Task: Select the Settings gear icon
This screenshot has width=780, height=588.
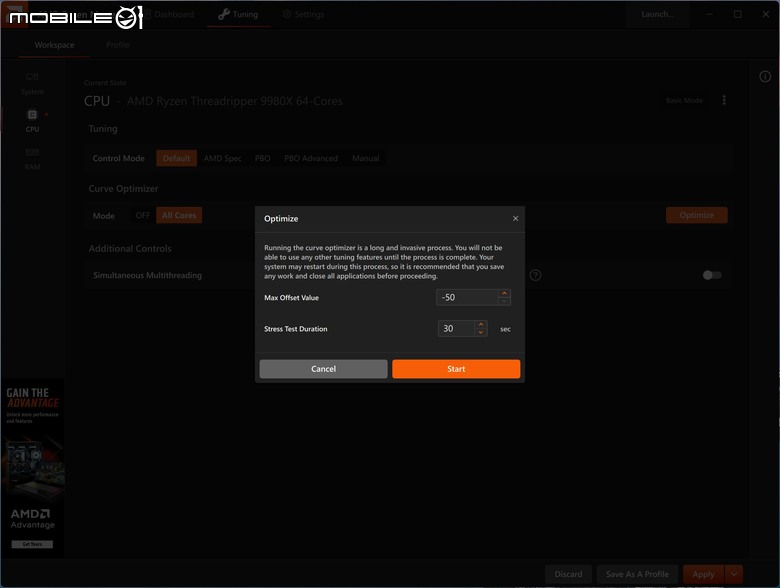Action: tap(287, 14)
